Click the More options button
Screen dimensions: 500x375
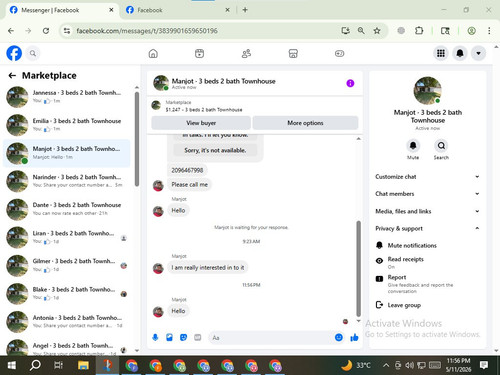coord(305,123)
